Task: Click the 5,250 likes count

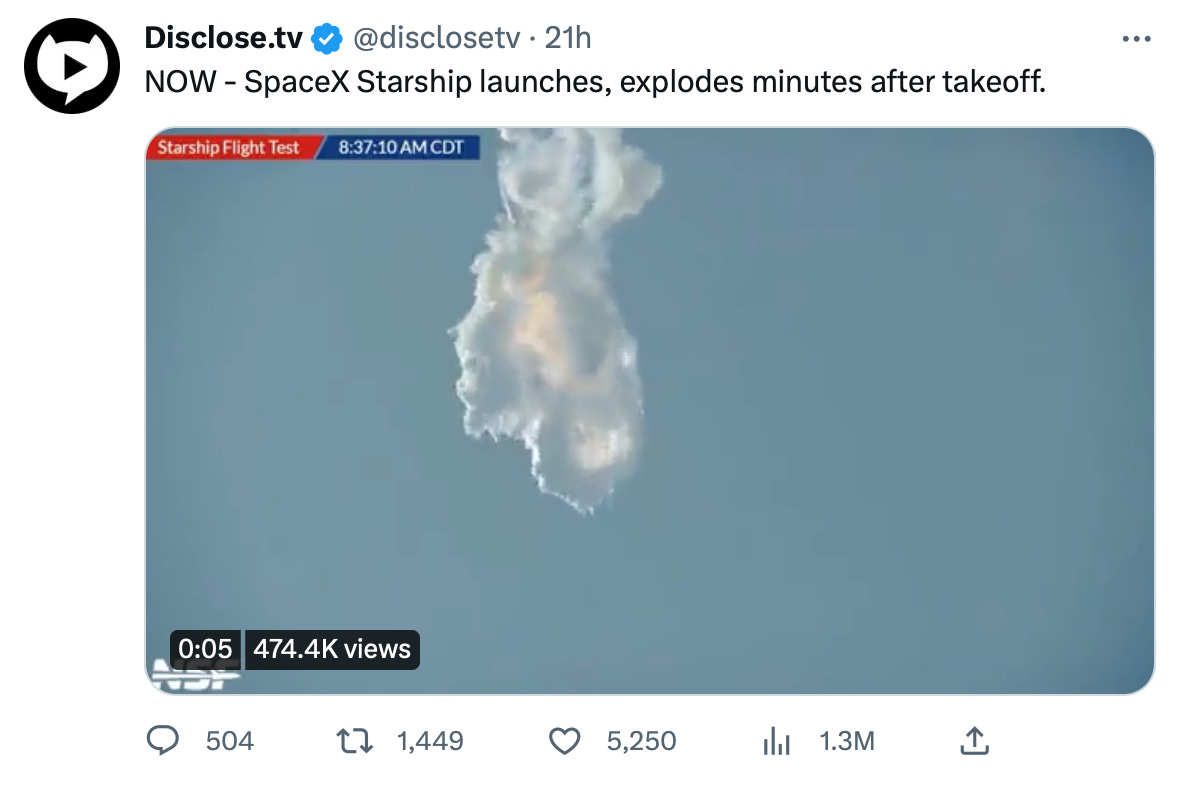Action: click(641, 741)
